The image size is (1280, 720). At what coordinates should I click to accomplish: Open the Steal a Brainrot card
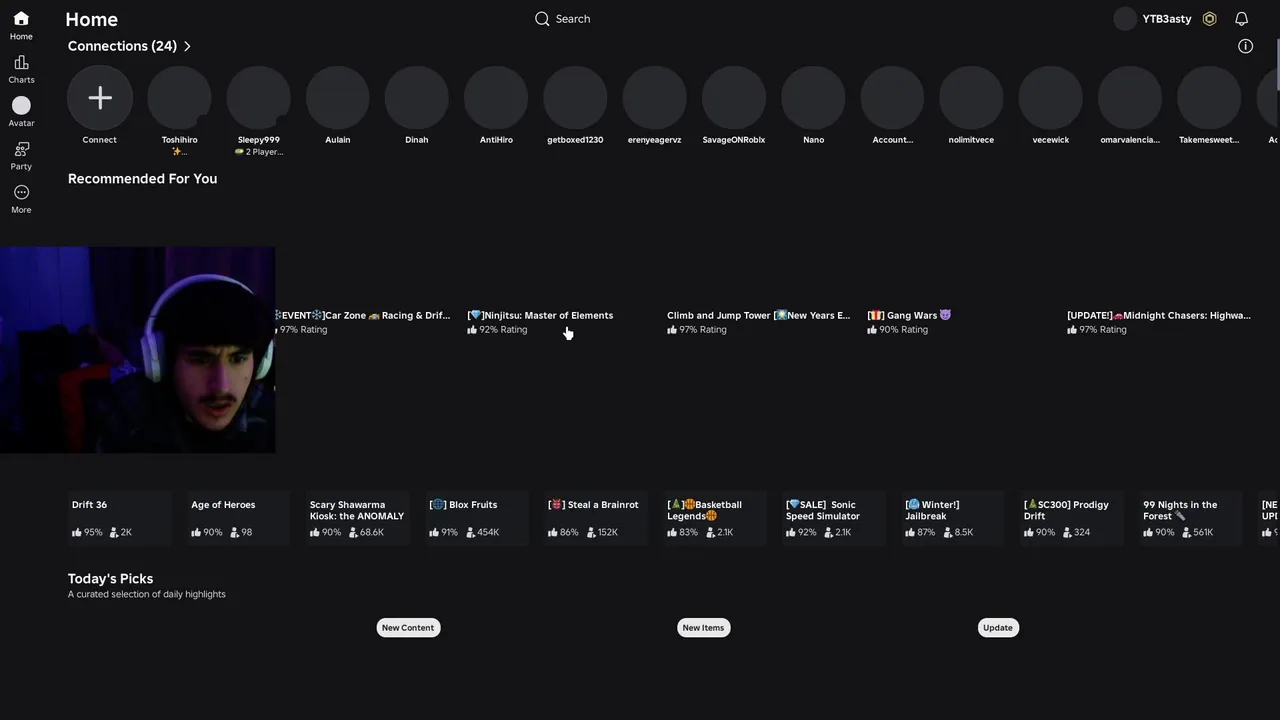click(596, 518)
